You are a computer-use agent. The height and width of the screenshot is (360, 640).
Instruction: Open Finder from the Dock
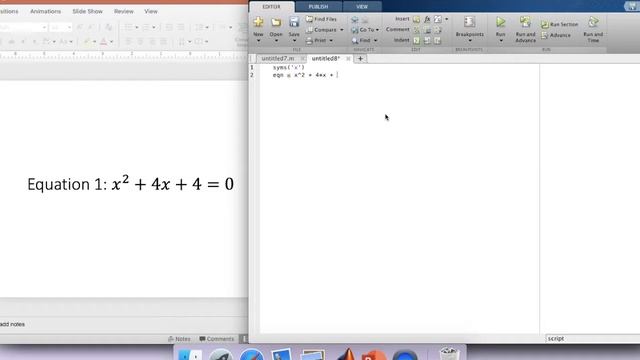[x=190, y=355]
